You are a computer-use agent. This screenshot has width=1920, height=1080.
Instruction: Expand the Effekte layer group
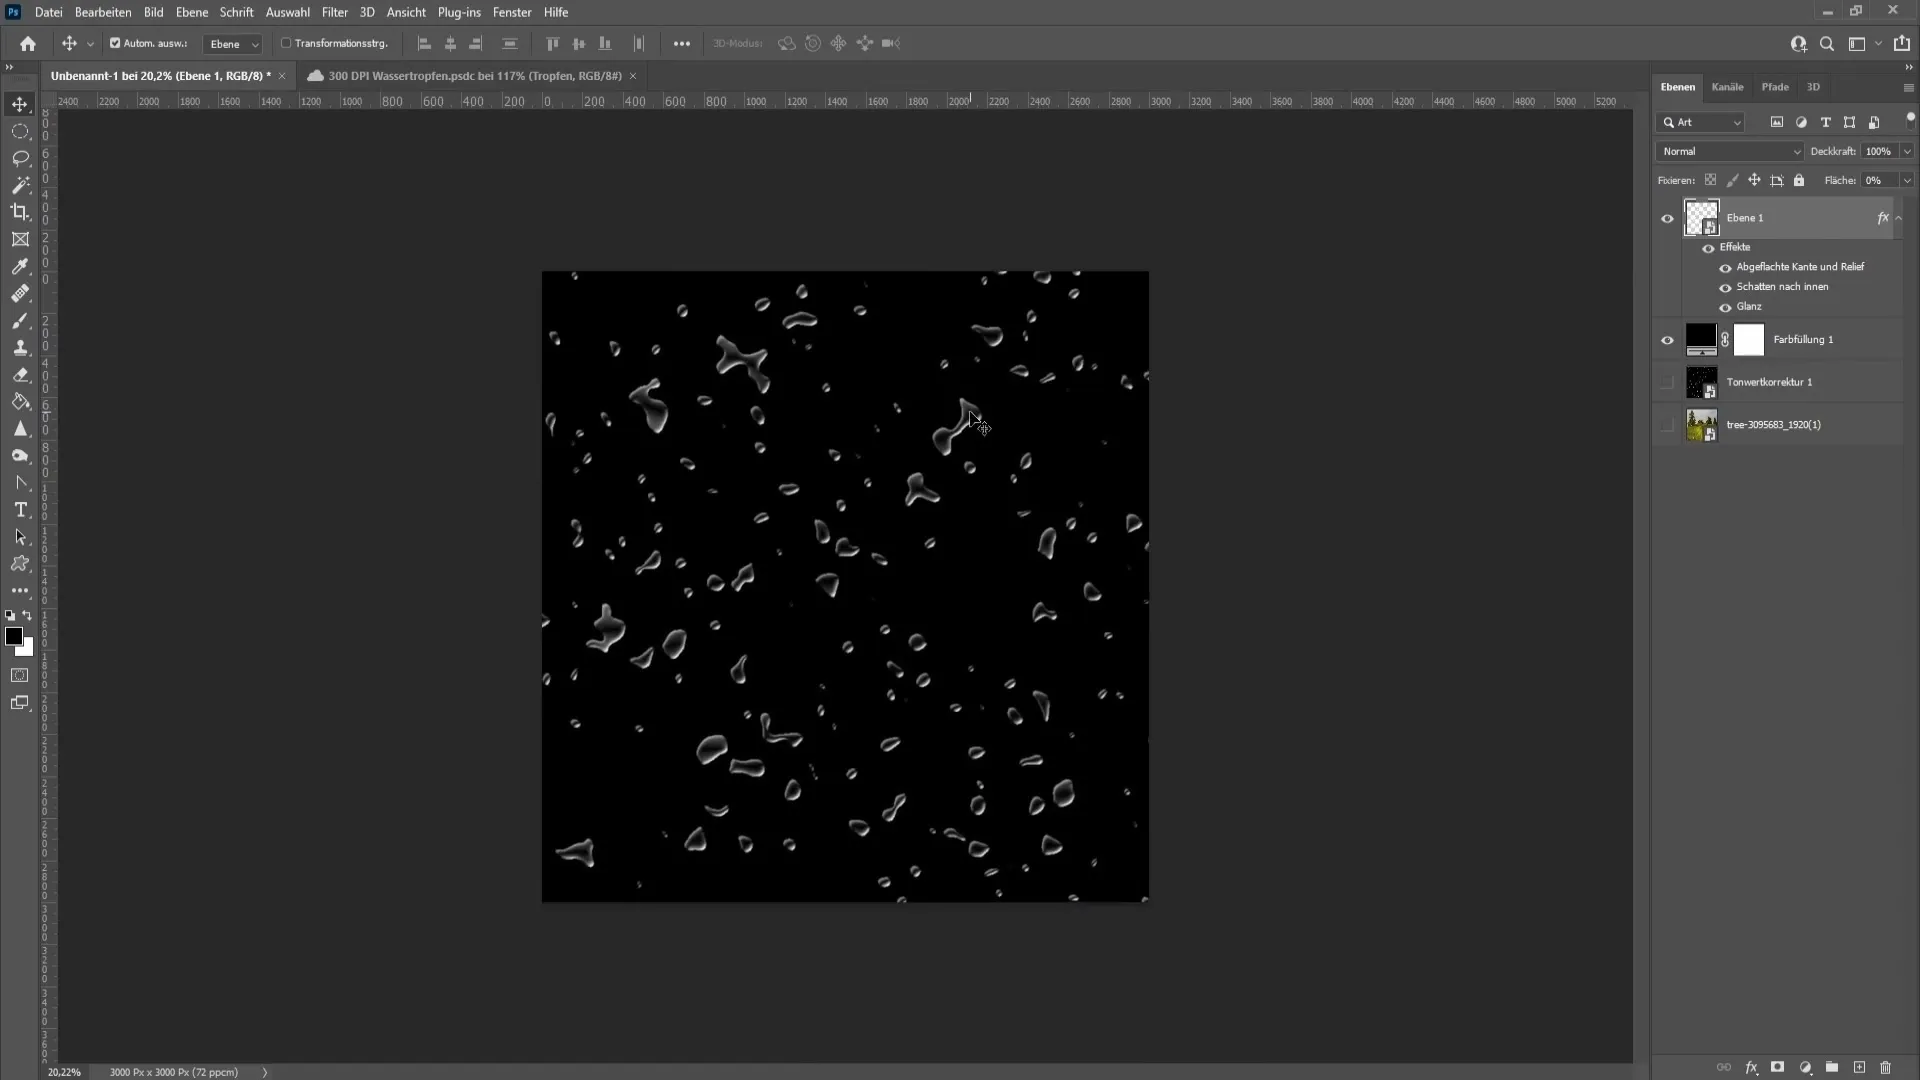coord(1899,218)
